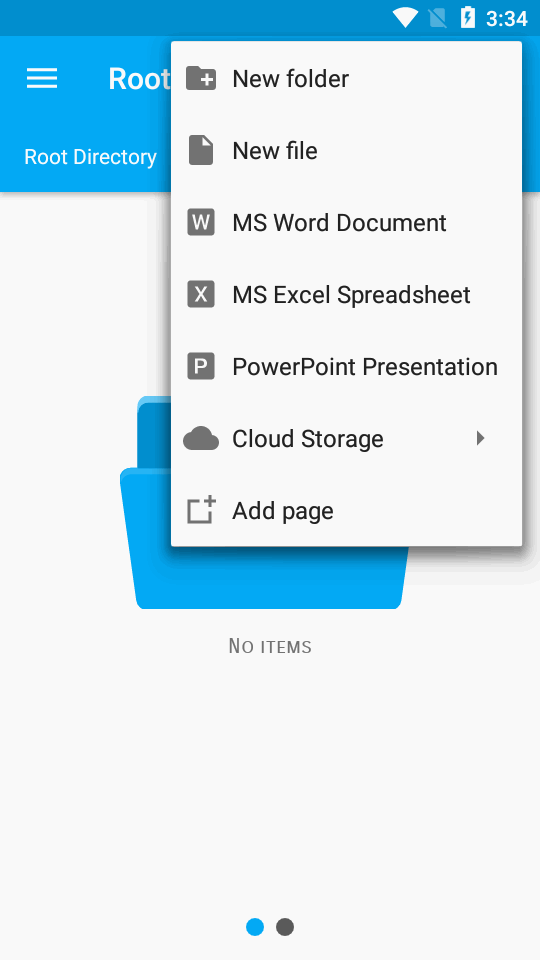
Task: Create an MS Excel Spreadsheet
Action: click(x=347, y=294)
